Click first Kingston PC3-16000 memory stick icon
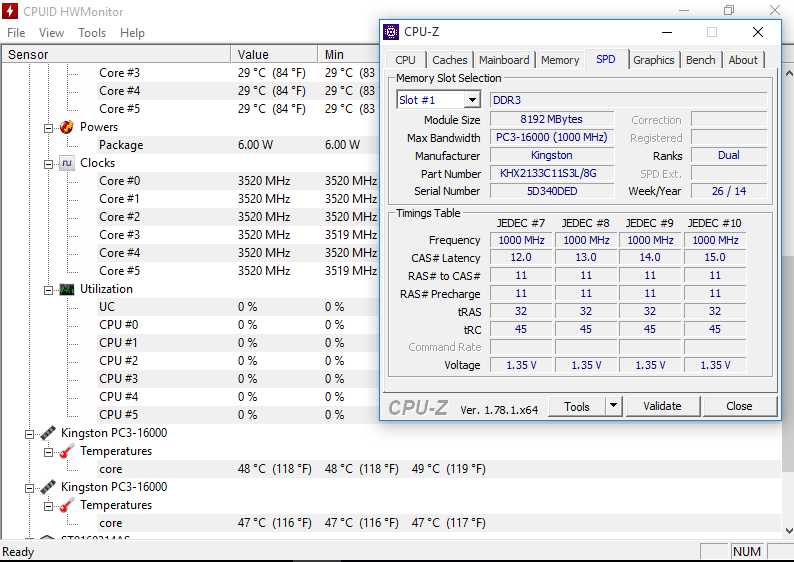This screenshot has height=562, width=794. [48, 433]
